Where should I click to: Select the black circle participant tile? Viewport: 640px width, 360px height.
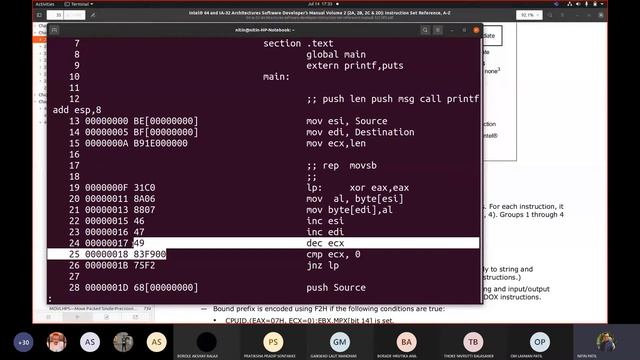pyautogui.click(x=207, y=342)
